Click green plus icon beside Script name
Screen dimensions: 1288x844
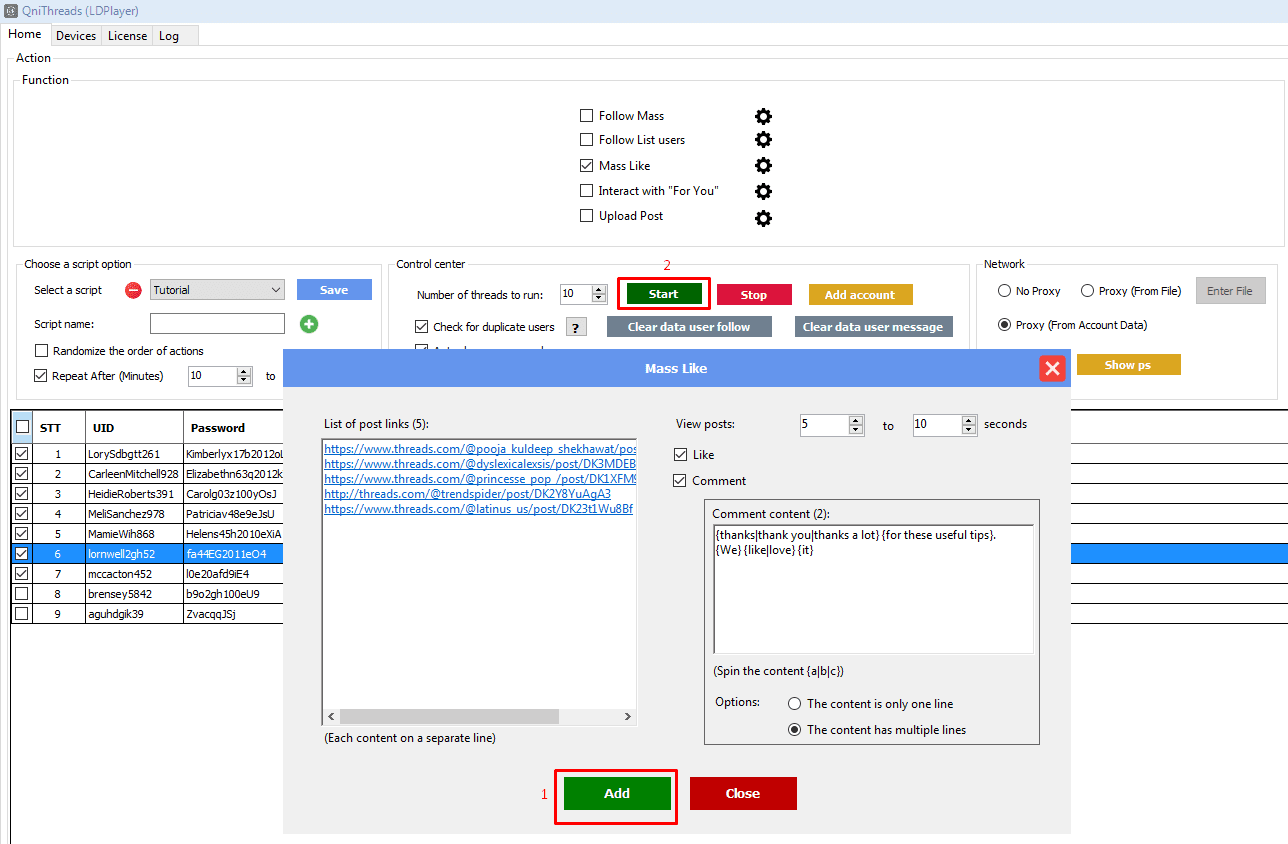(309, 324)
